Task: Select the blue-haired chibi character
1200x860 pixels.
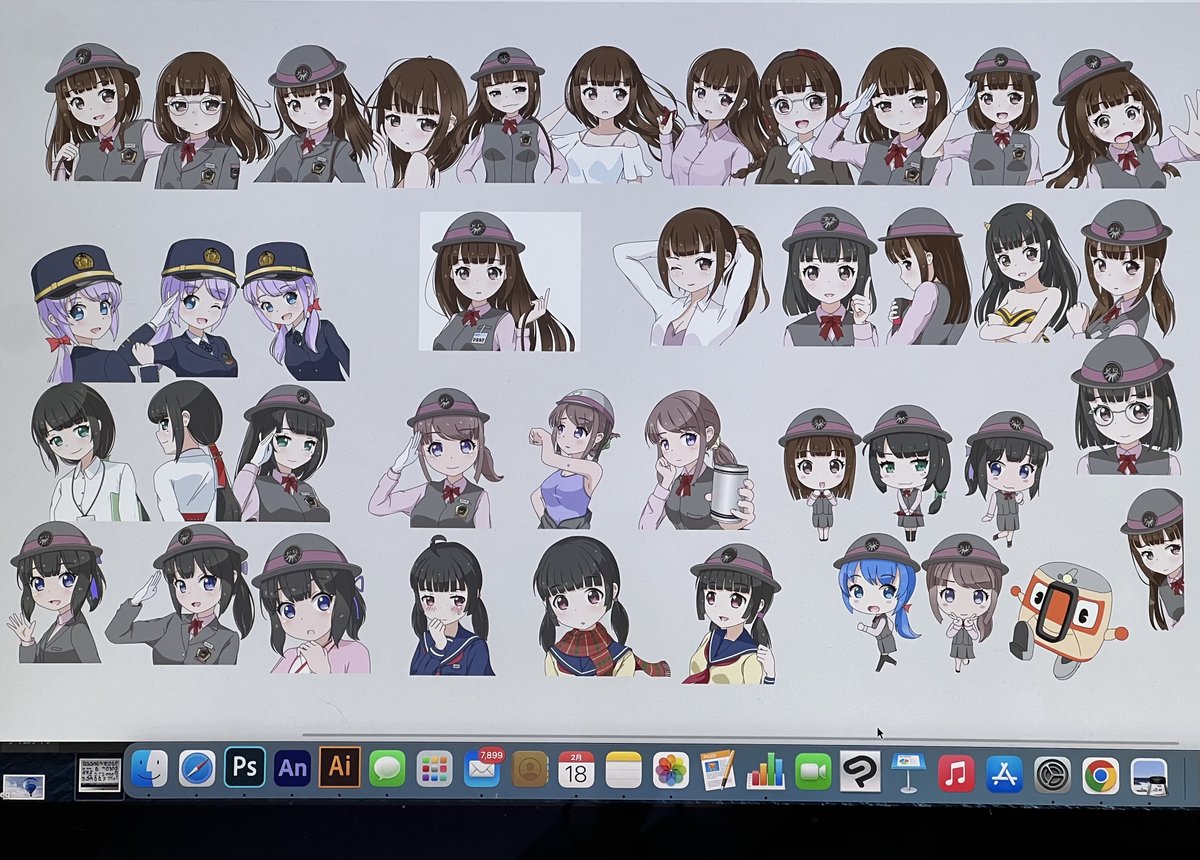Action: 877,600
